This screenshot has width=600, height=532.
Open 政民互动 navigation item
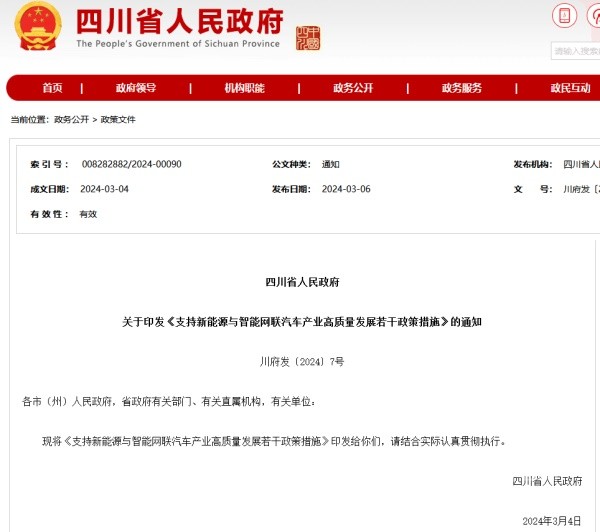[x=571, y=88]
